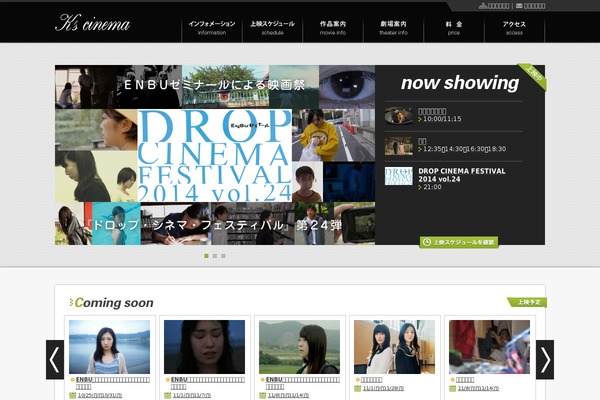Open fourth Coming soon image with two girls

pyautogui.click(x=395, y=347)
